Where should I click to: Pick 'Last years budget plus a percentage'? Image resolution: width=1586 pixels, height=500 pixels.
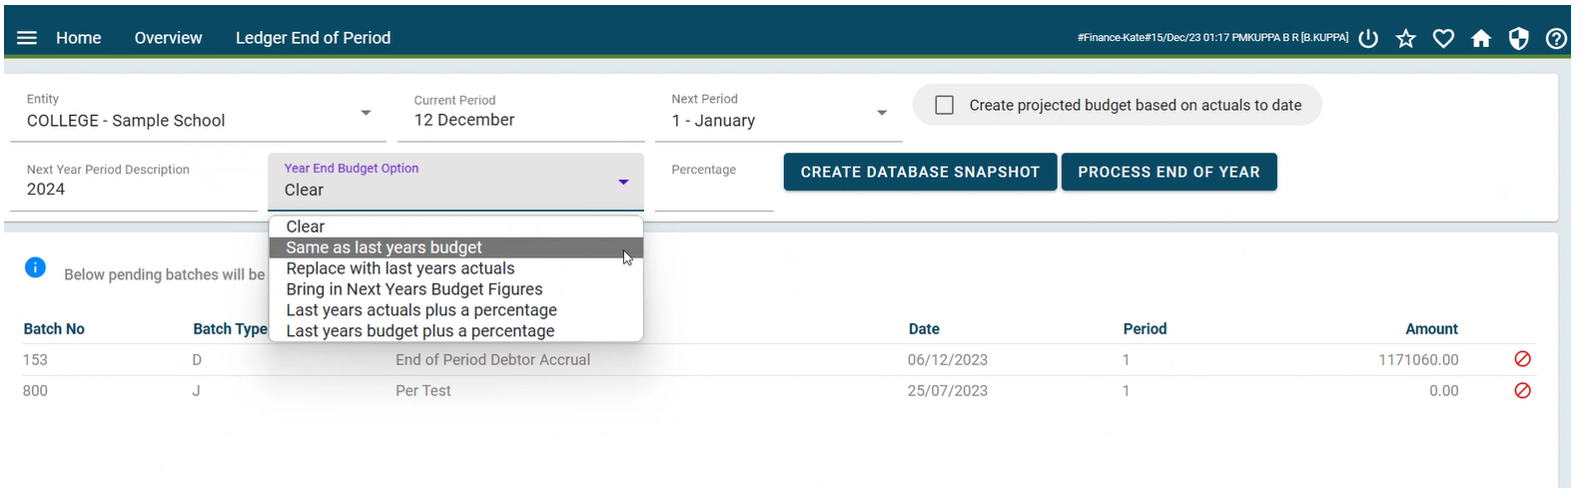(456, 331)
